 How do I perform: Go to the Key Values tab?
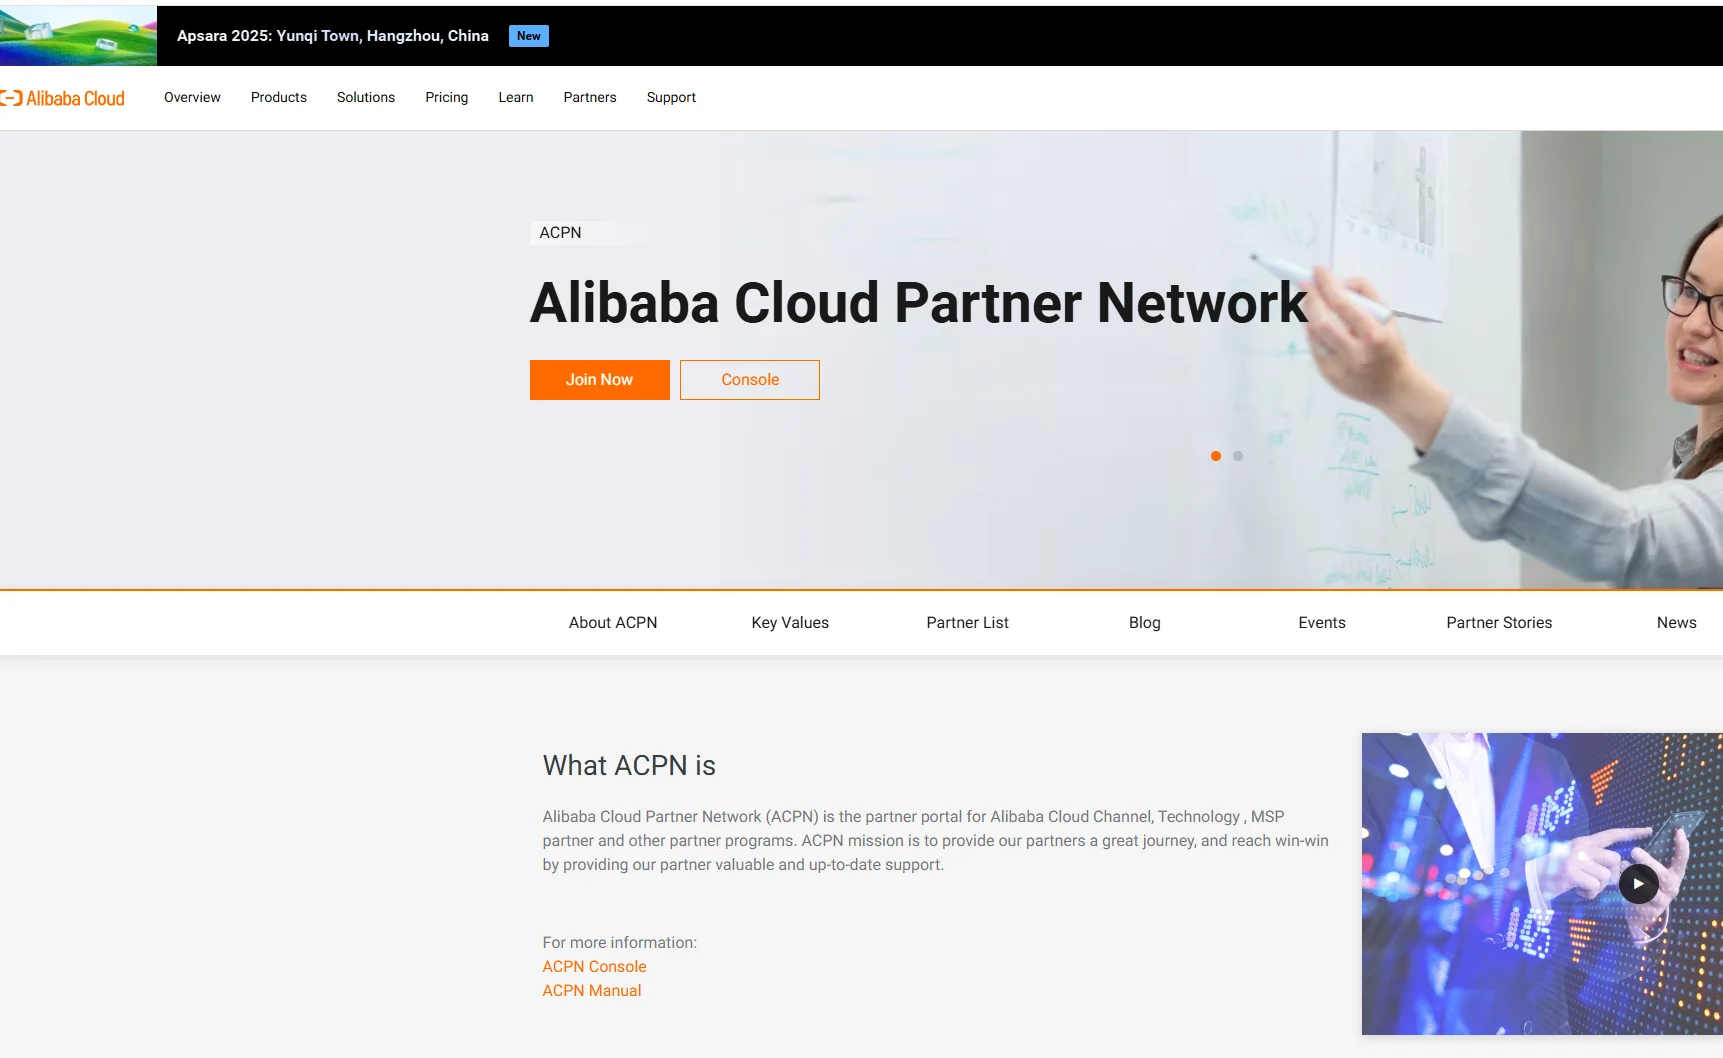[790, 622]
